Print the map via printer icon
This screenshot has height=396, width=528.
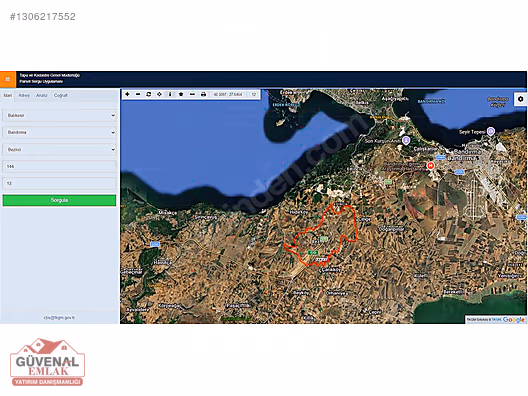tap(203, 94)
